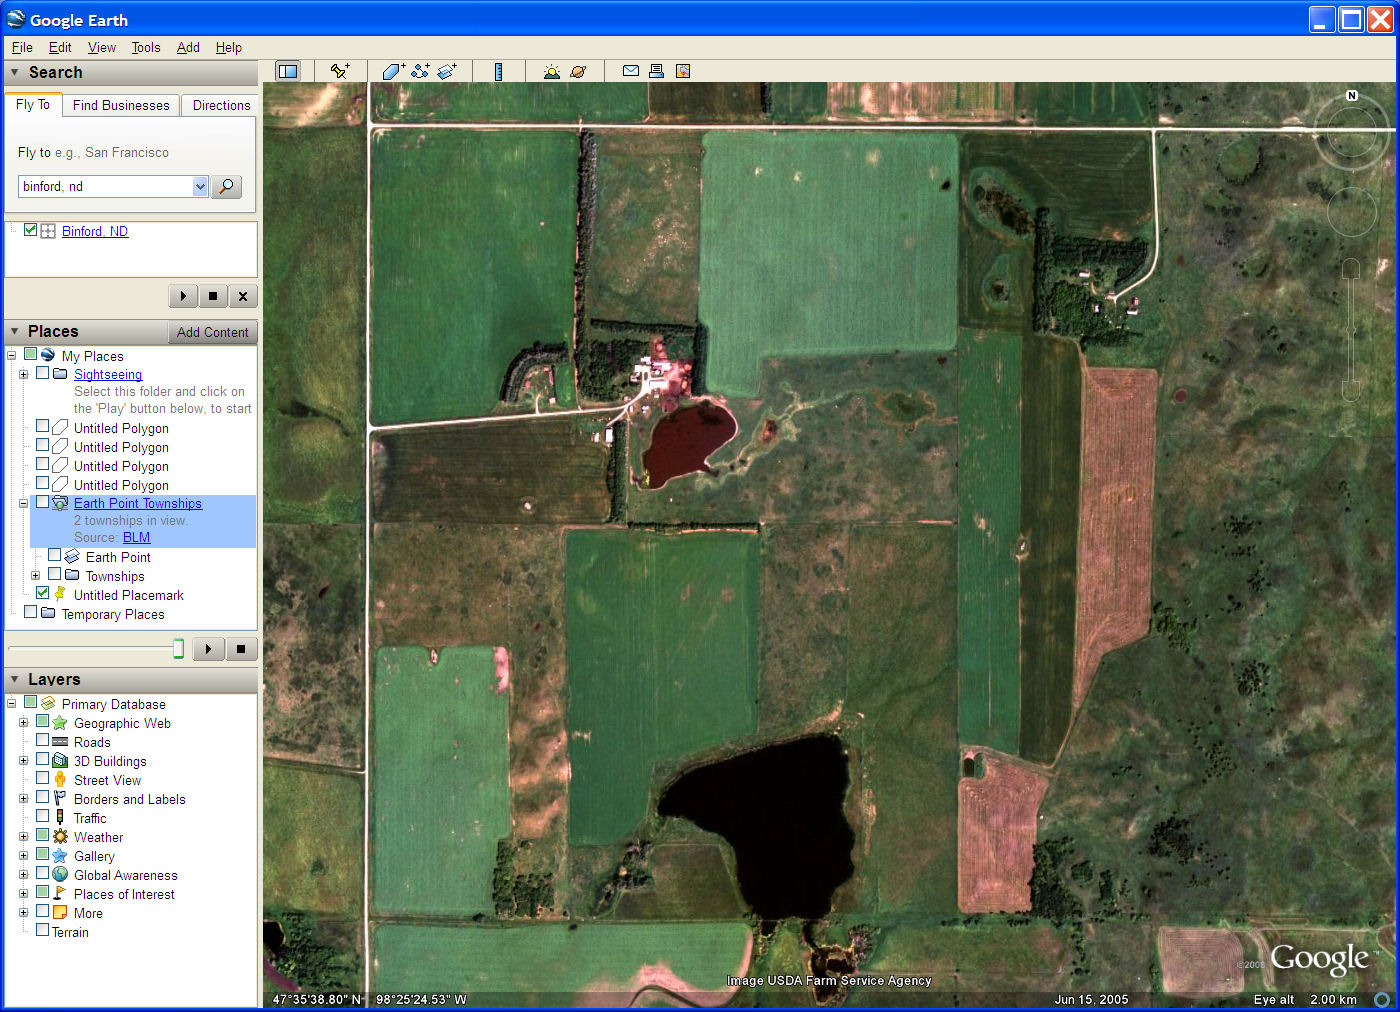
Task: Open the Edit menu
Action: coord(60,47)
